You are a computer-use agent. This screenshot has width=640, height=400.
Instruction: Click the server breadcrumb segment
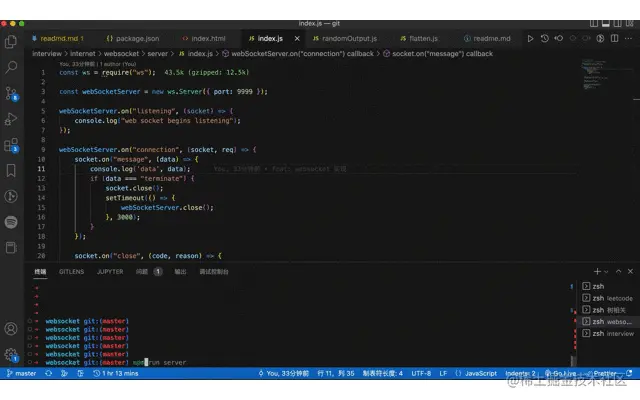[158, 53]
